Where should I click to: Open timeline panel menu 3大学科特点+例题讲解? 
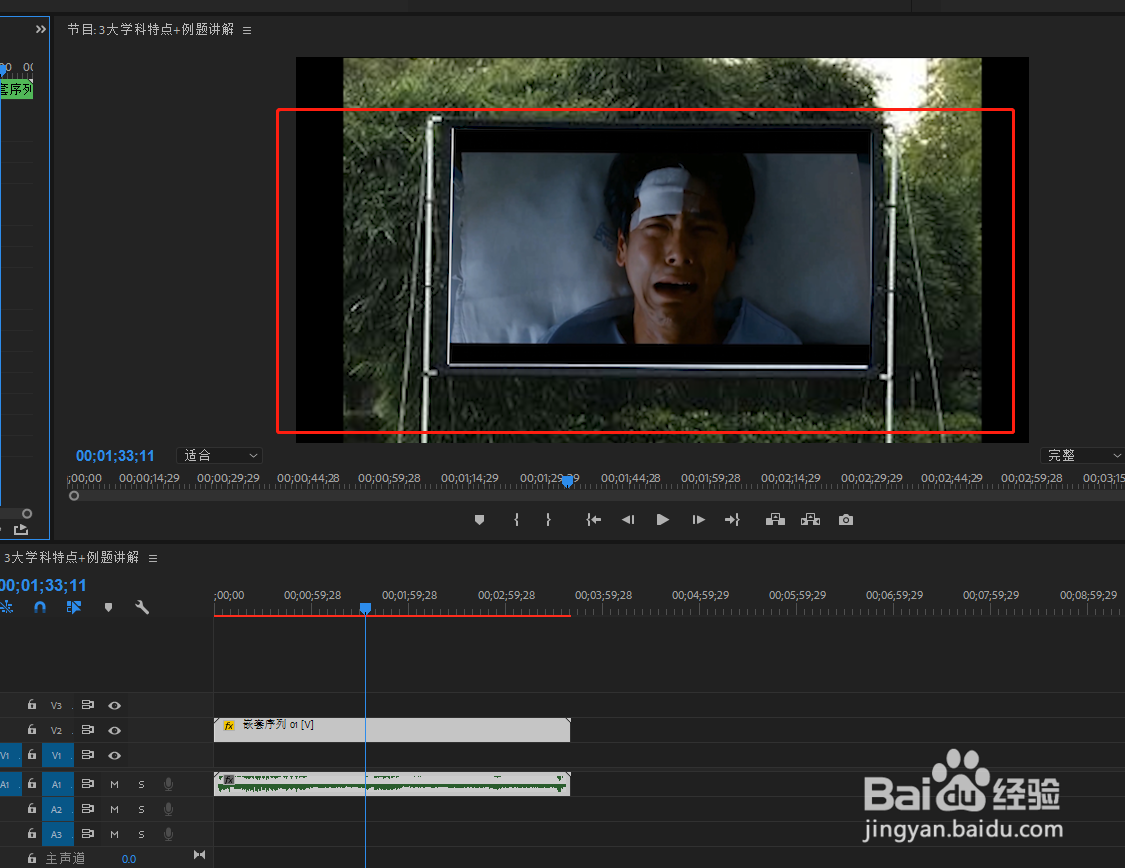coord(153,558)
